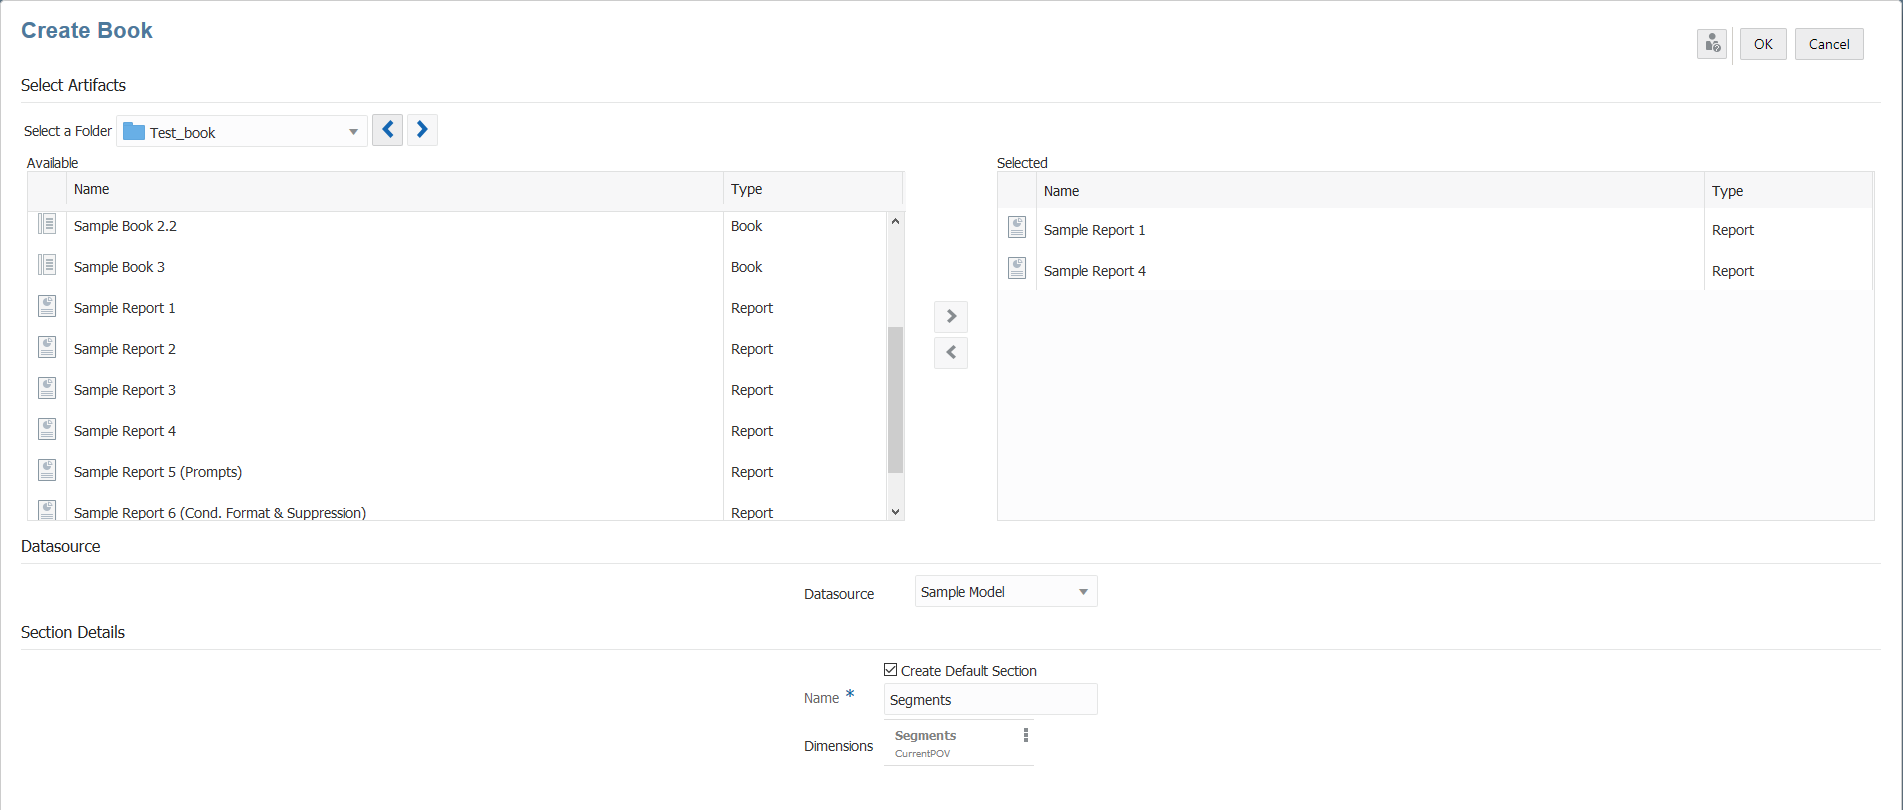Click OK to create the book

point(1763,44)
